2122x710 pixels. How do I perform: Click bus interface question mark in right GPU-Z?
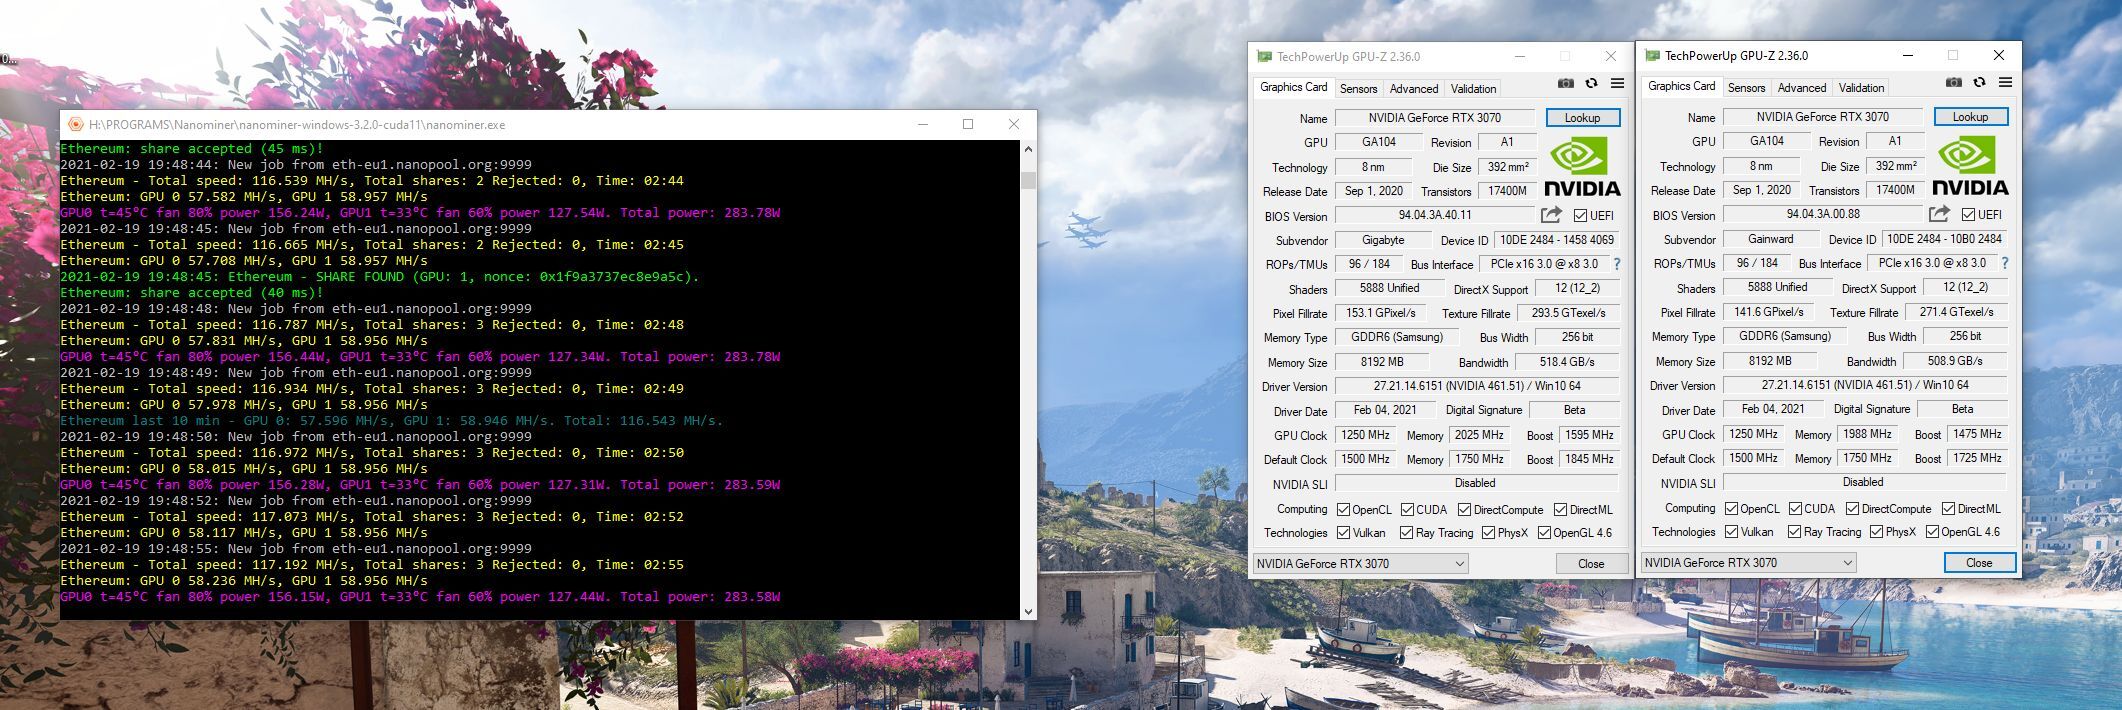2005,263
